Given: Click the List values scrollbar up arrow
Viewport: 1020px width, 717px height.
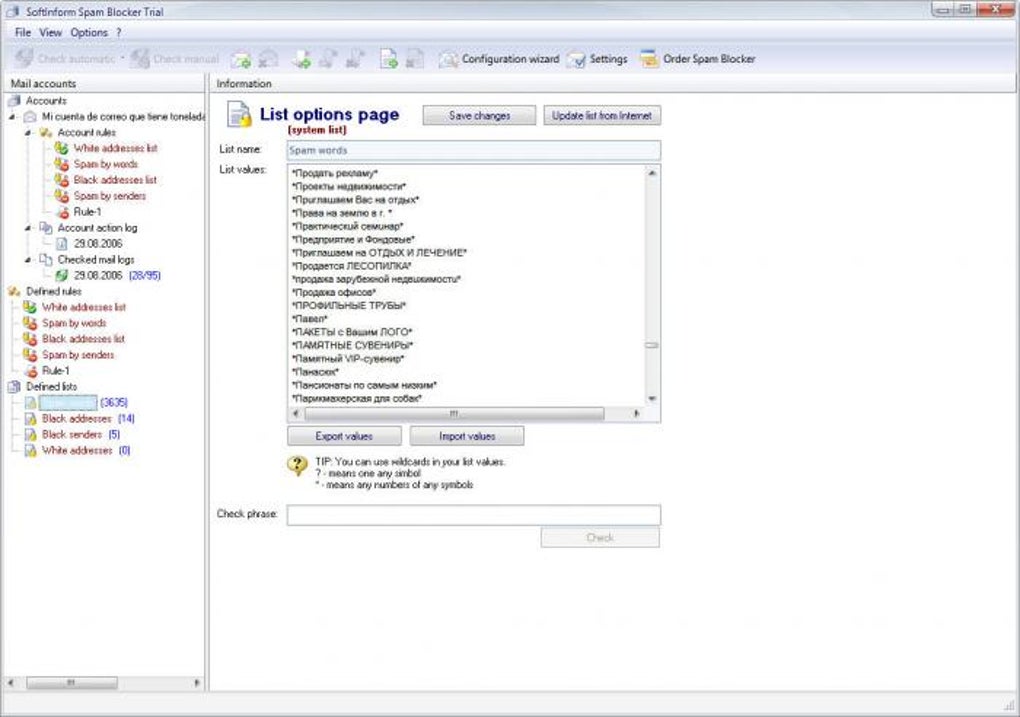Looking at the screenshot, I should click(652, 173).
